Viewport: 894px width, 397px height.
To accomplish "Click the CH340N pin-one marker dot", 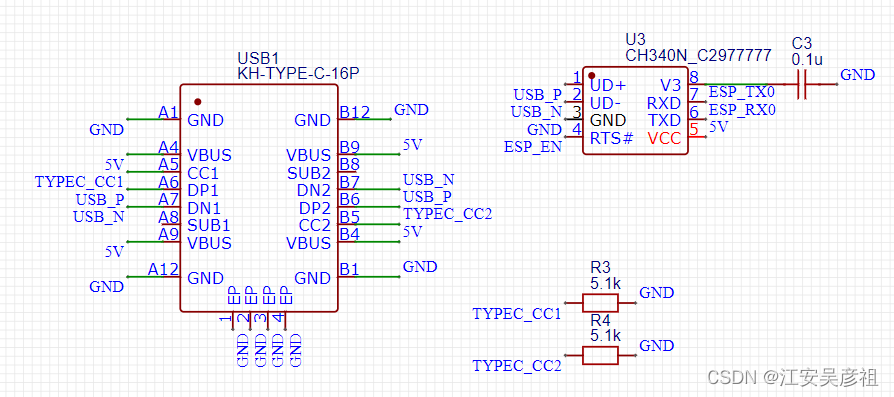I will (592, 75).
